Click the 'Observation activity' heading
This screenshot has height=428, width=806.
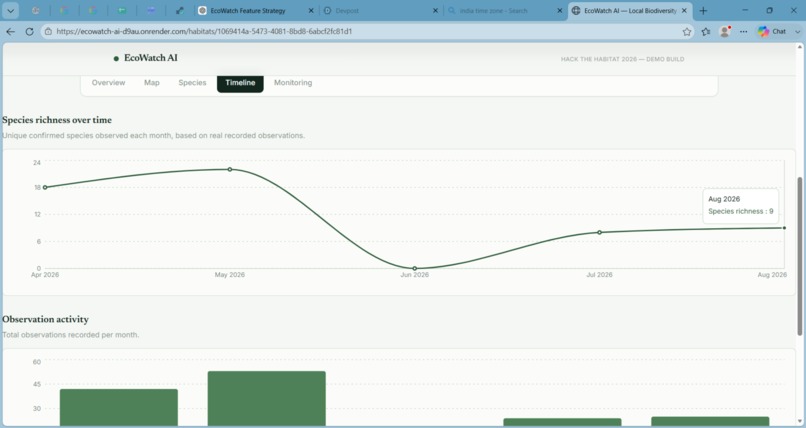[x=46, y=319]
